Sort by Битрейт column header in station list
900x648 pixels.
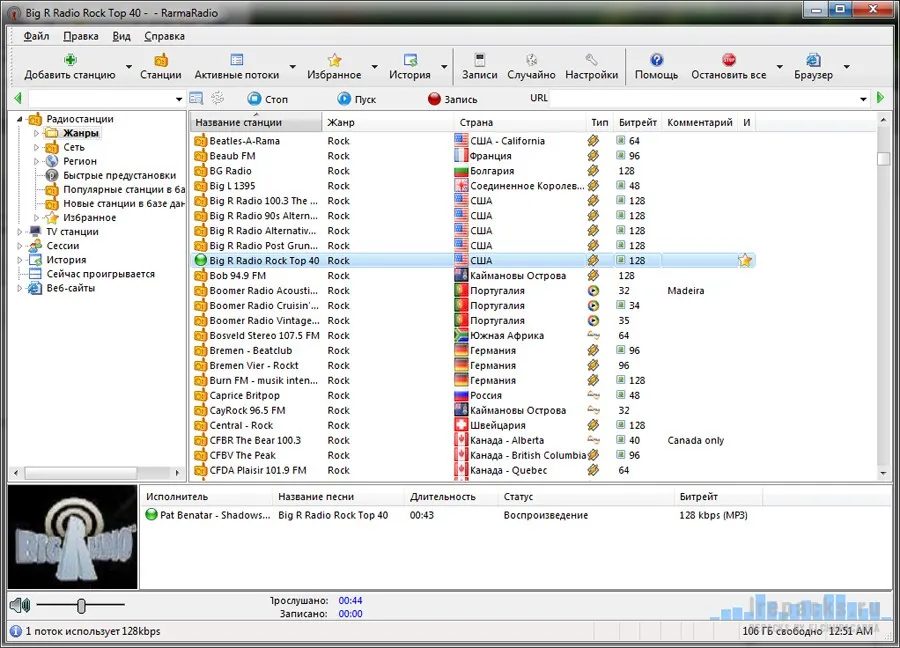638,122
